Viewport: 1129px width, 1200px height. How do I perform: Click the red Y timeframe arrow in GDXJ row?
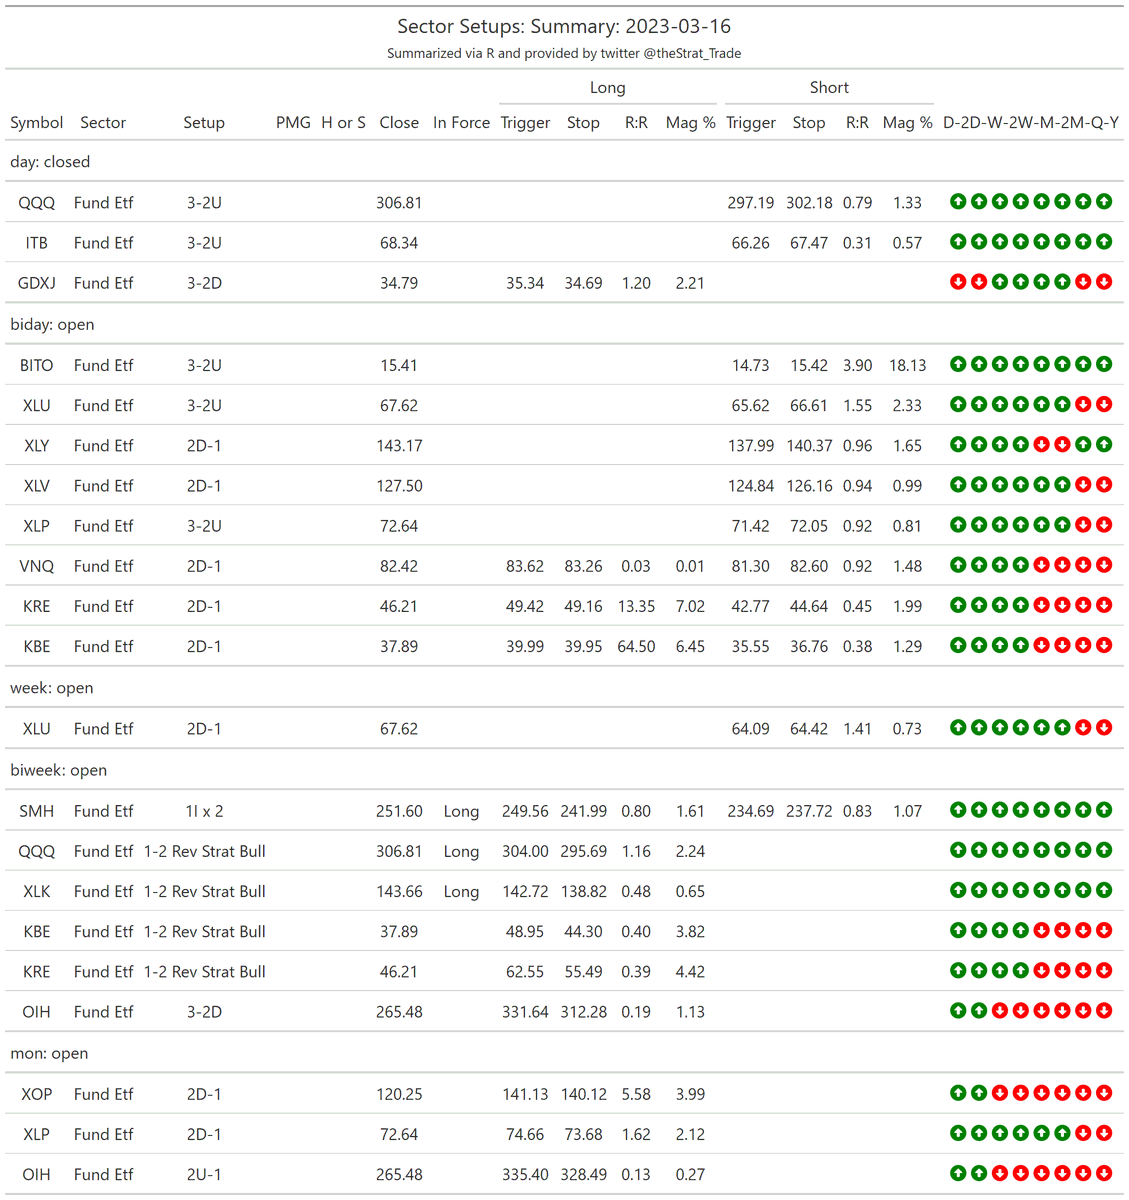pos(1104,282)
